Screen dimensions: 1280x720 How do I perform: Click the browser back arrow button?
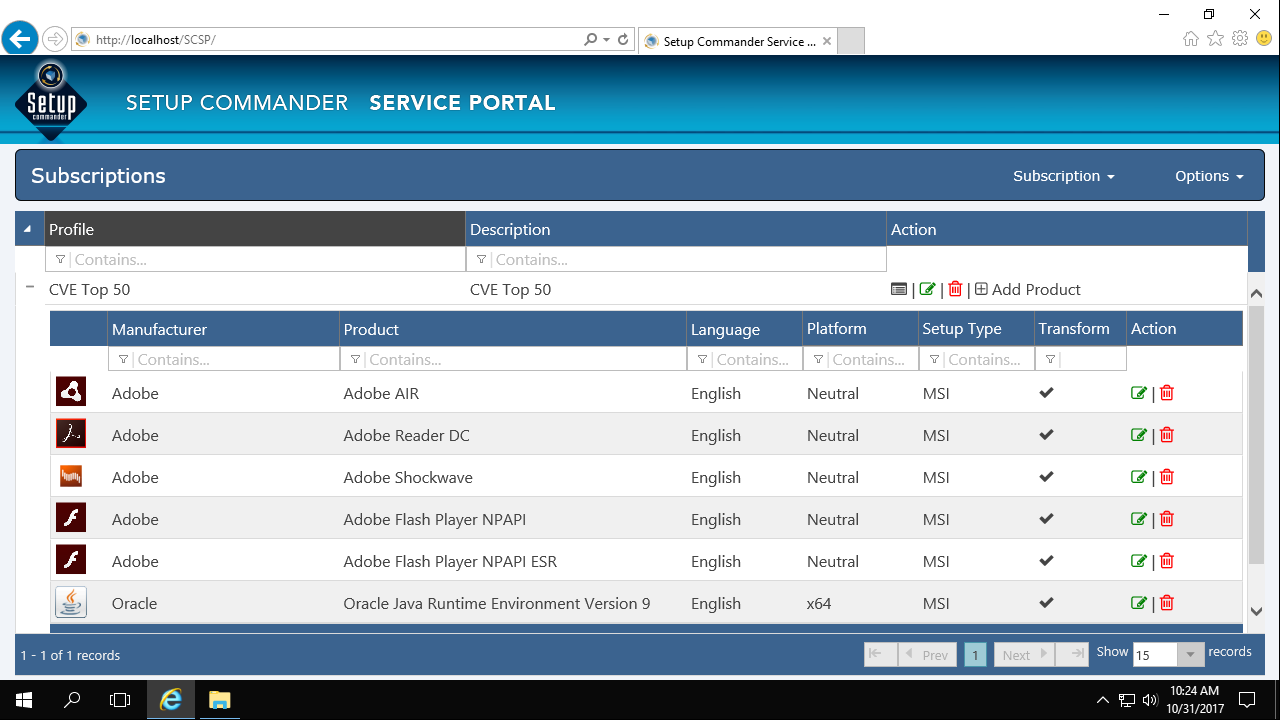(20, 39)
